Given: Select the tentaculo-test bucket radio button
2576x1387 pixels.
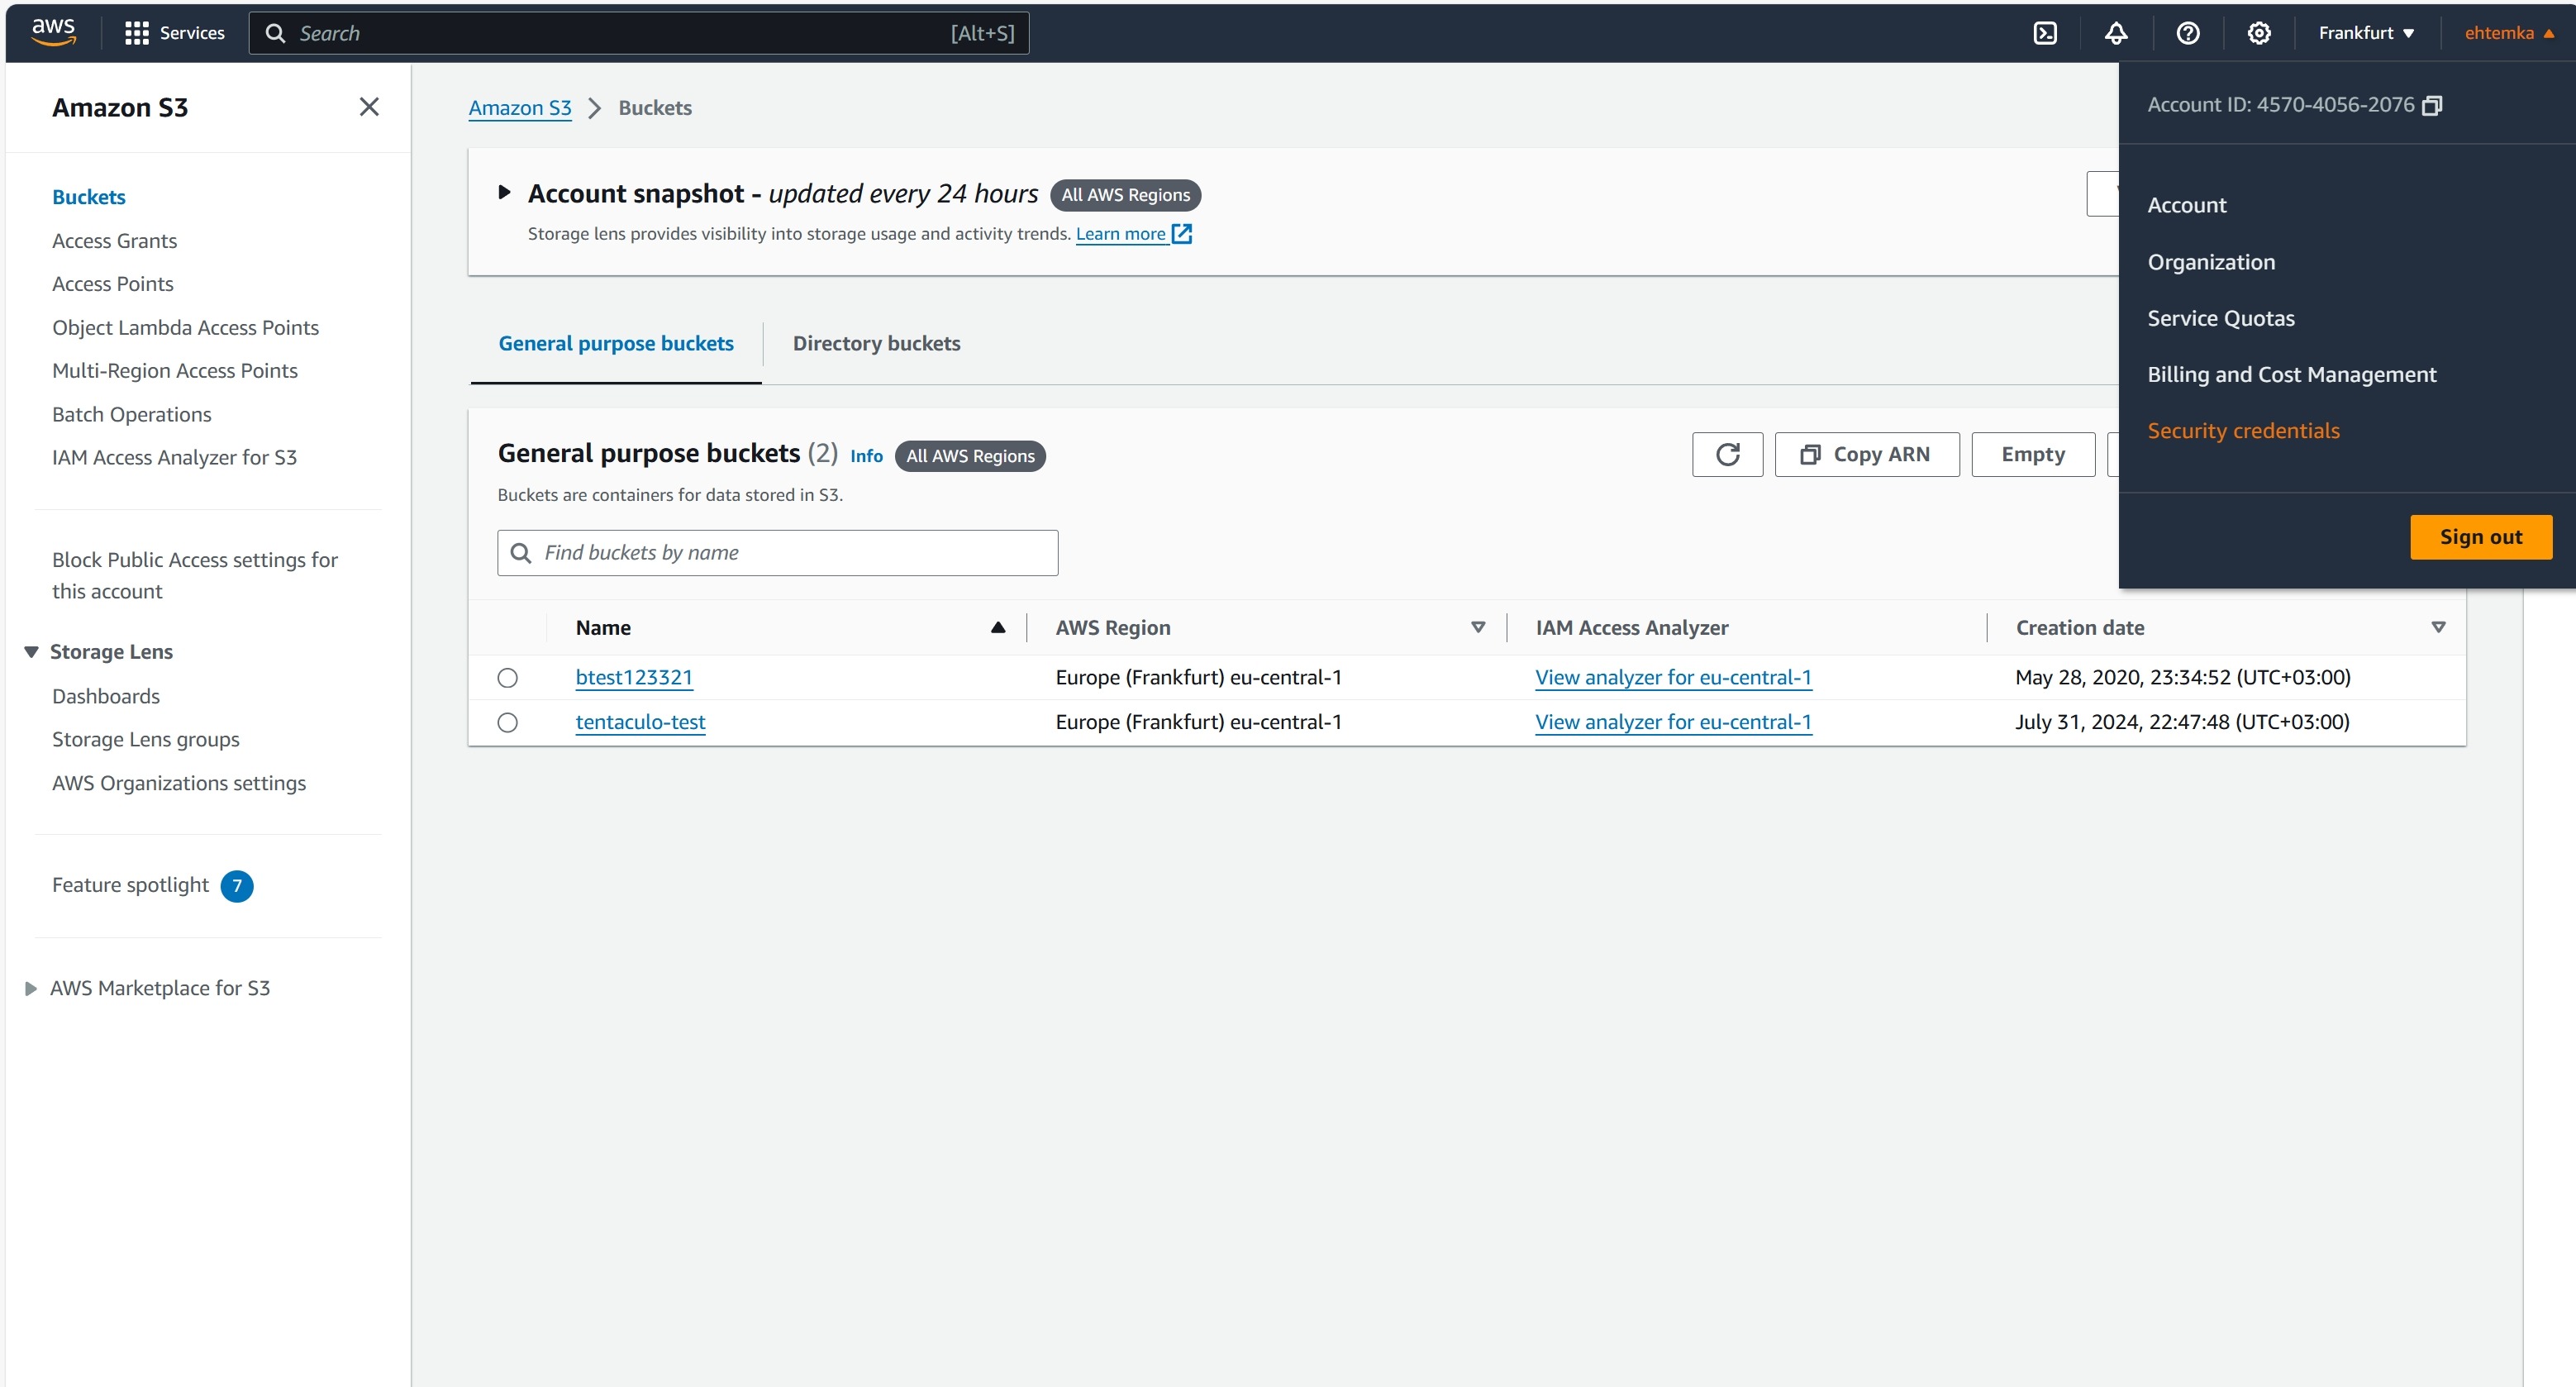Looking at the screenshot, I should [508, 722].
